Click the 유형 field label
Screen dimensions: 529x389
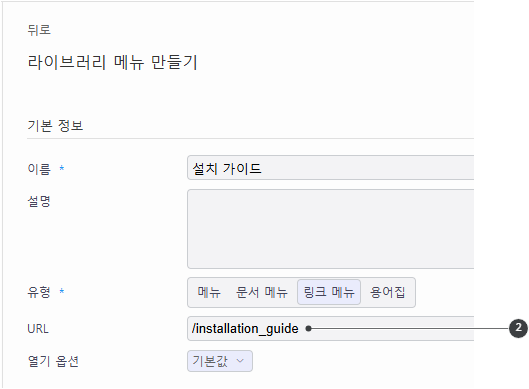pos(39,292)
